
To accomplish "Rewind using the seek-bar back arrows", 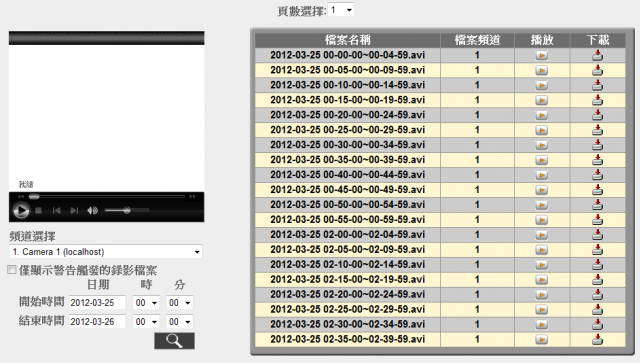I will click(x=21, y=196).
